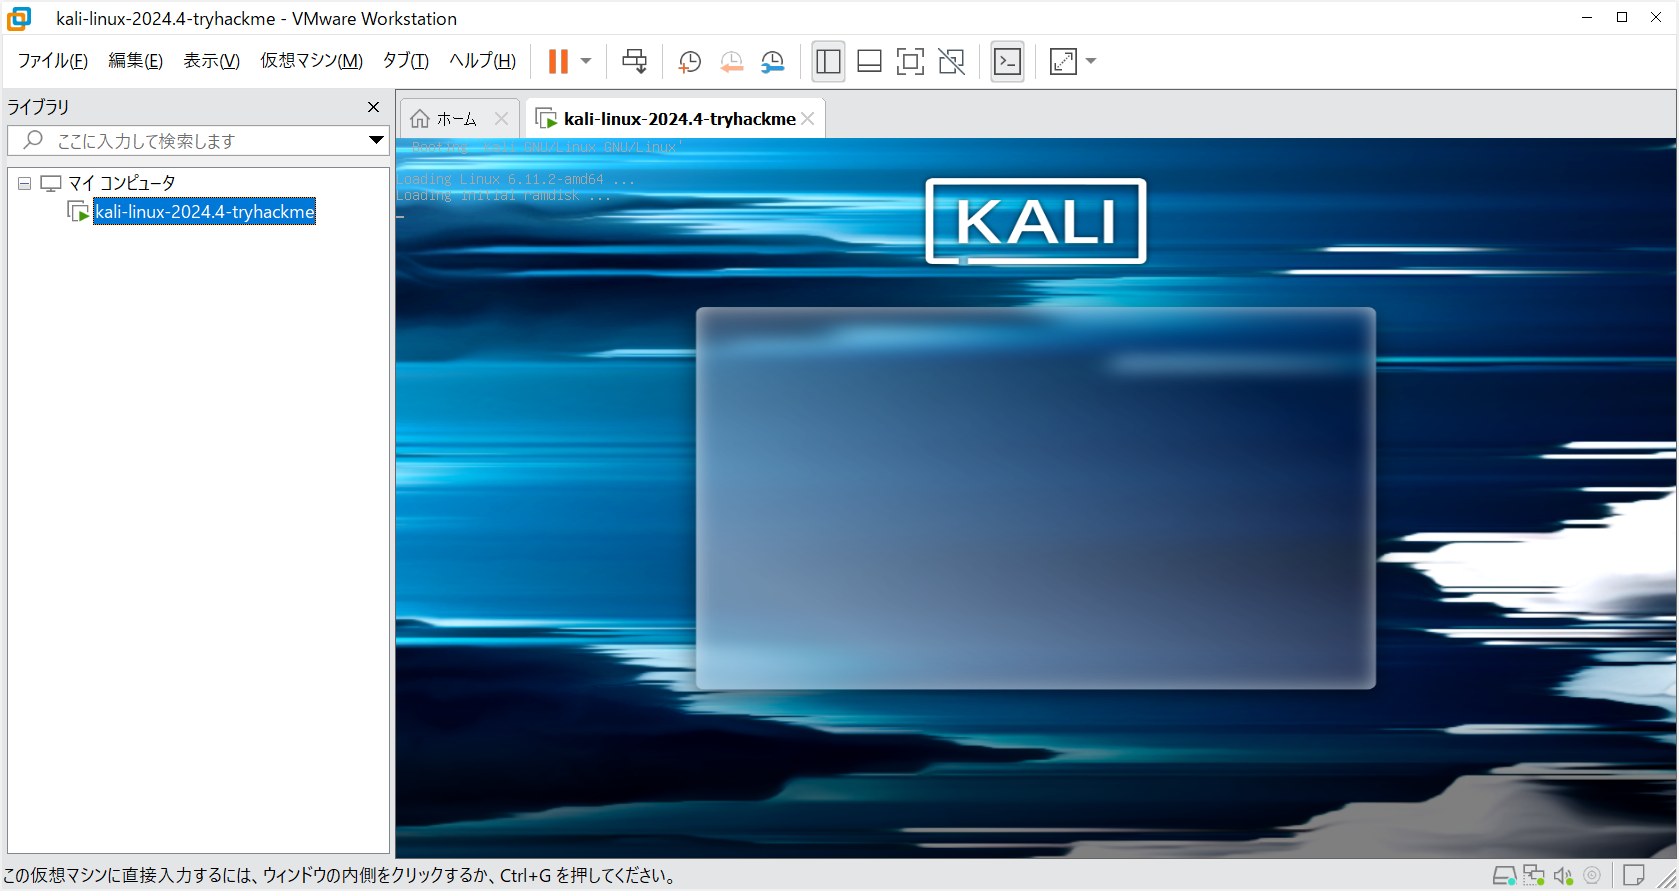
Task: Send Ctrl+Alt+Del to the virtual machine
Action: click(x=634, y=61)
